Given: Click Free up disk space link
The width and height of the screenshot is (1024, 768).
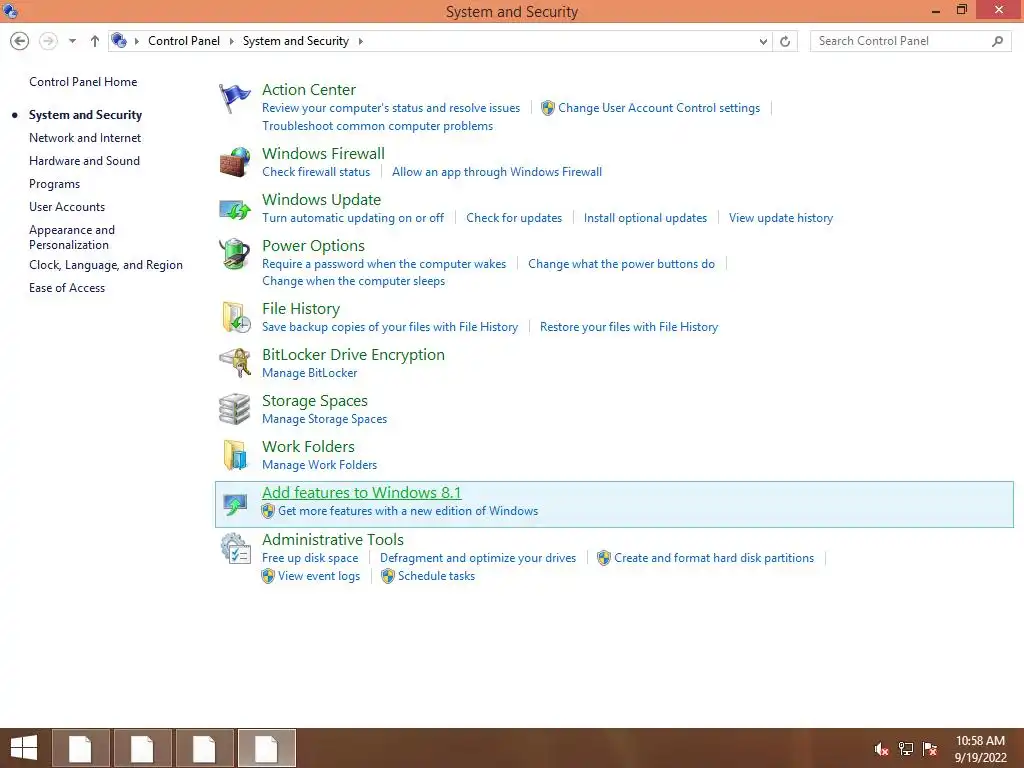Looking at the screenshot, I should [x=310, y=558].
